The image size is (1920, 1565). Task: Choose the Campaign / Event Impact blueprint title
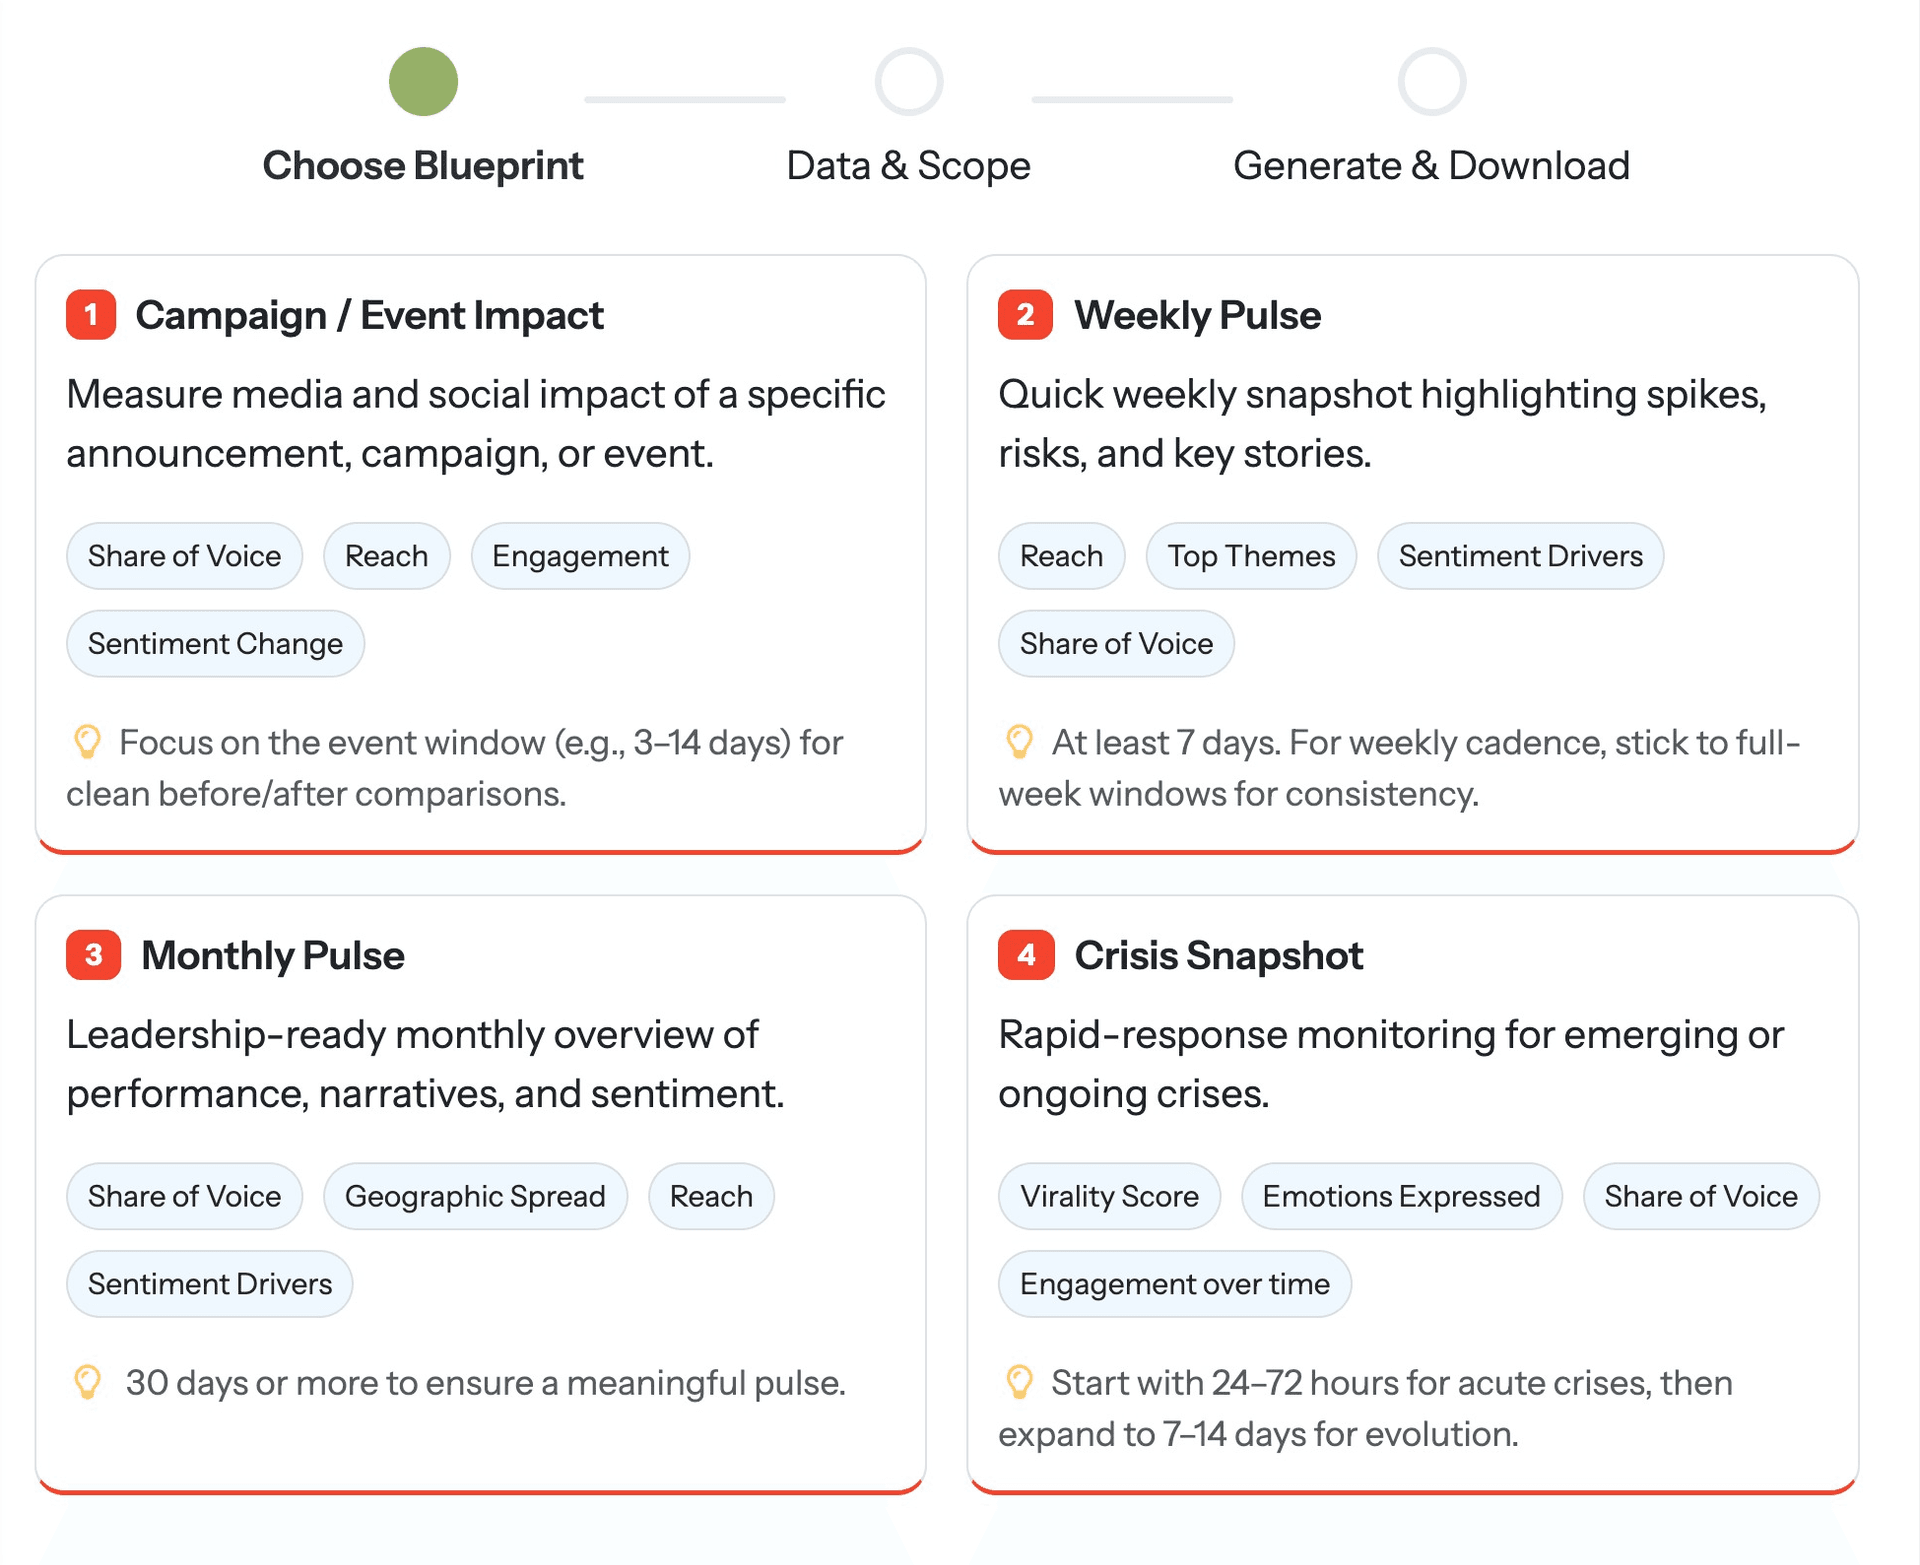click(x=369, y=316)
